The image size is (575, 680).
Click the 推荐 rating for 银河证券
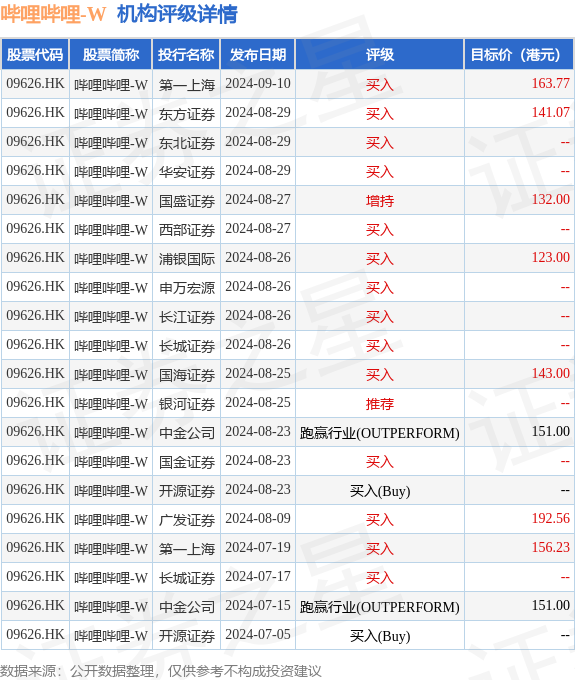[379, 404]
